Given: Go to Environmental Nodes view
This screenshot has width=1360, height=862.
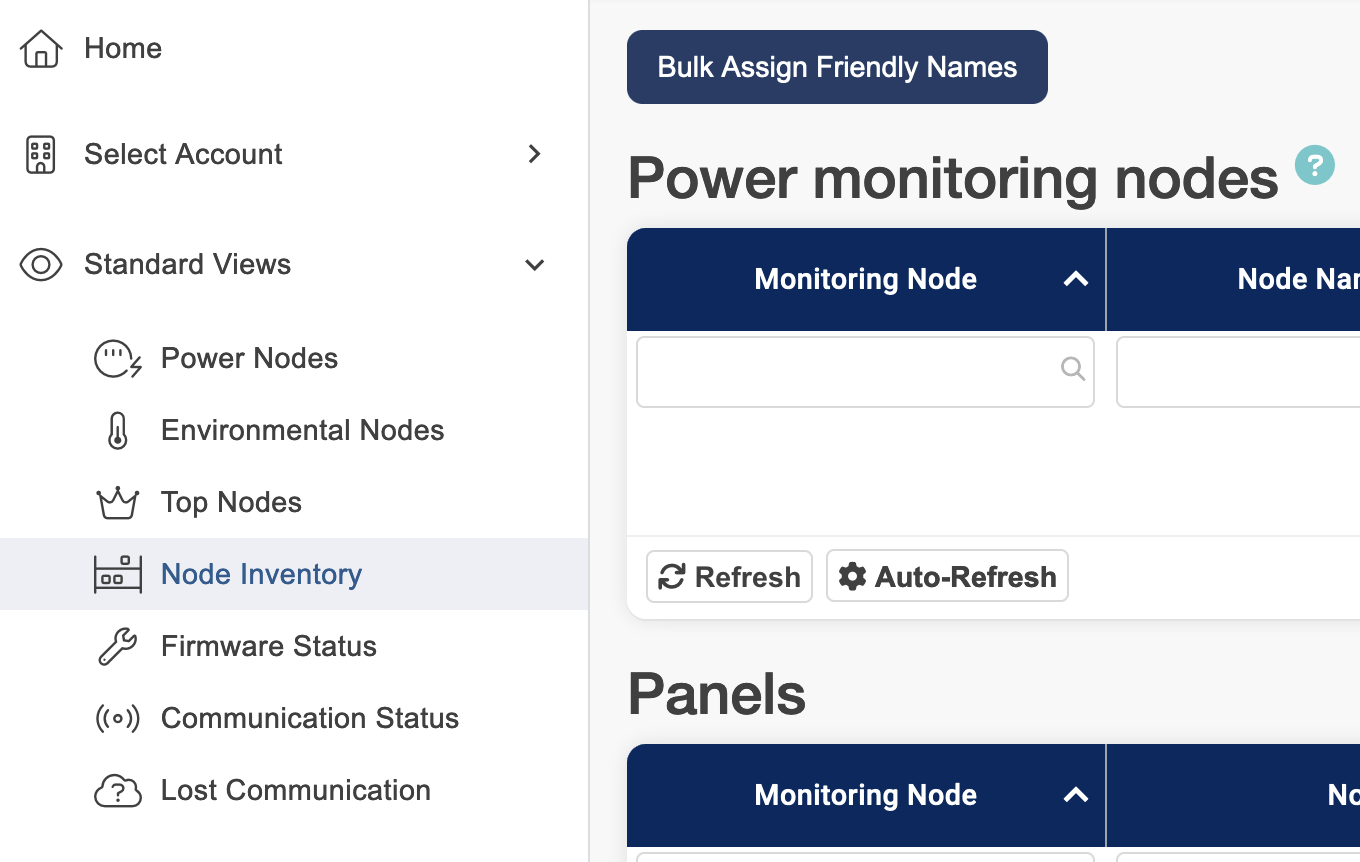Looking at the screenshot, I should (302, 431).
